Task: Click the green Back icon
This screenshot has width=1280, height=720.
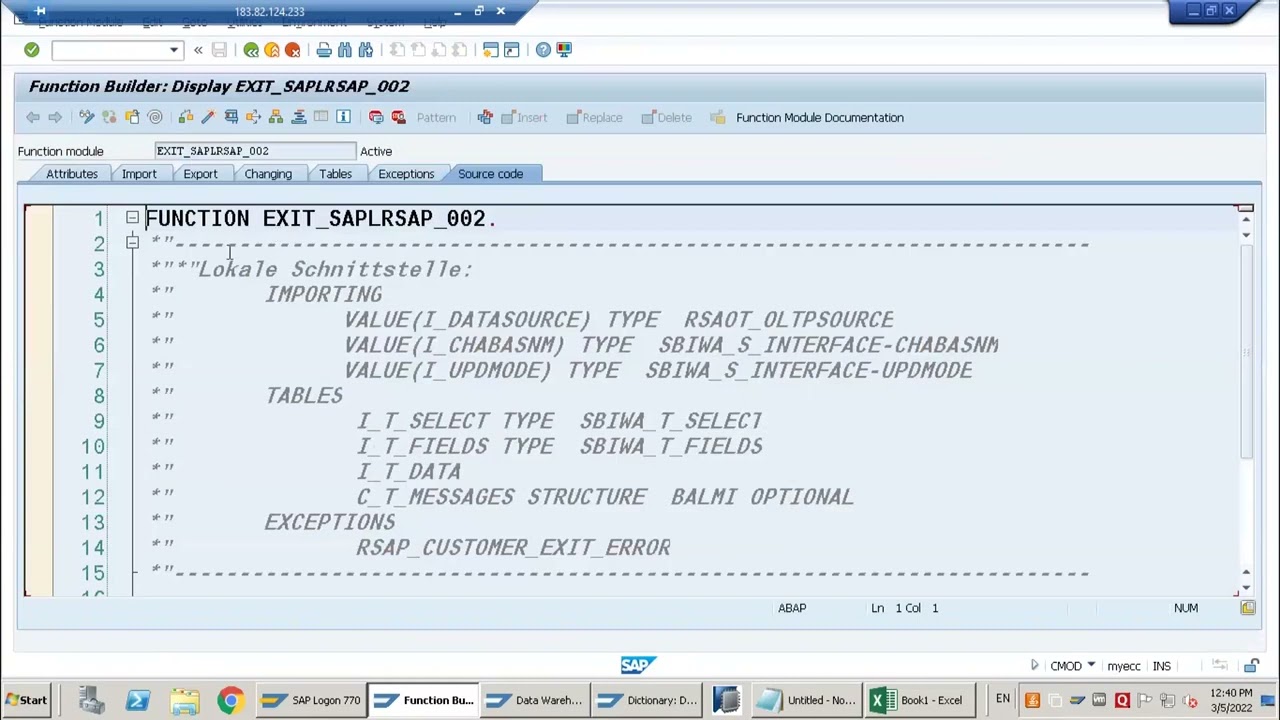Action: 251,50
